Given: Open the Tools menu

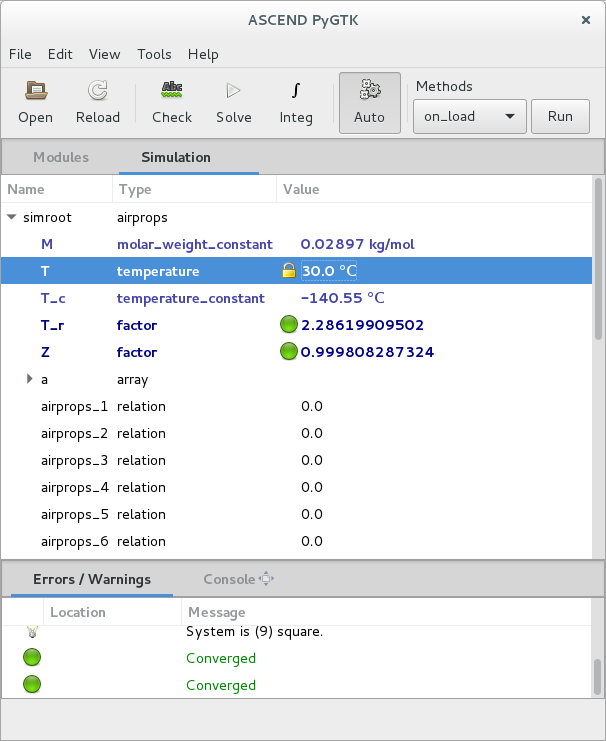Looking at the screenshot, I should [x=154, y=54].
